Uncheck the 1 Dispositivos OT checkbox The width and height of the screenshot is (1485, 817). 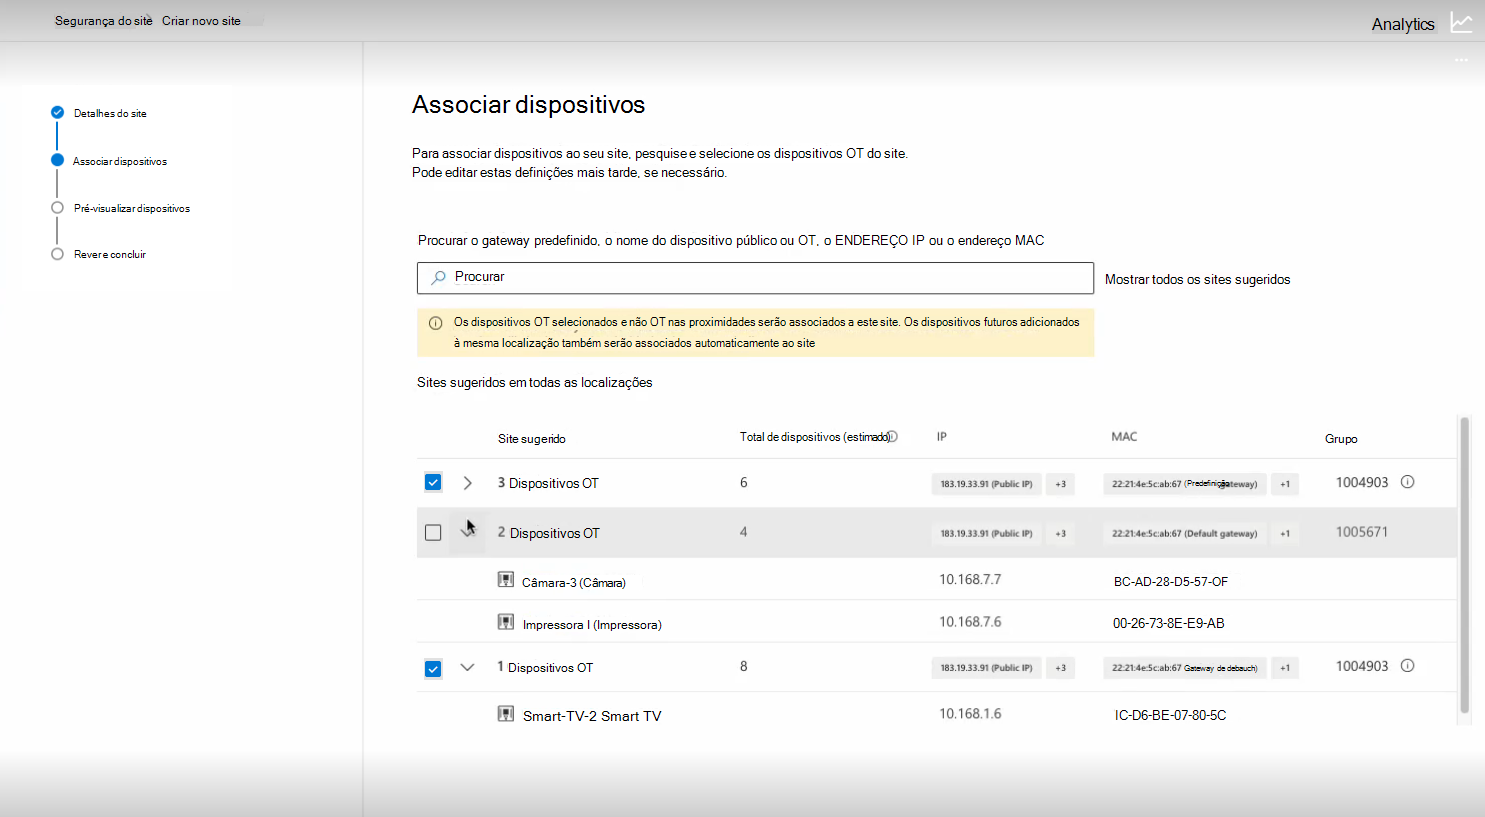pos(433,668)
